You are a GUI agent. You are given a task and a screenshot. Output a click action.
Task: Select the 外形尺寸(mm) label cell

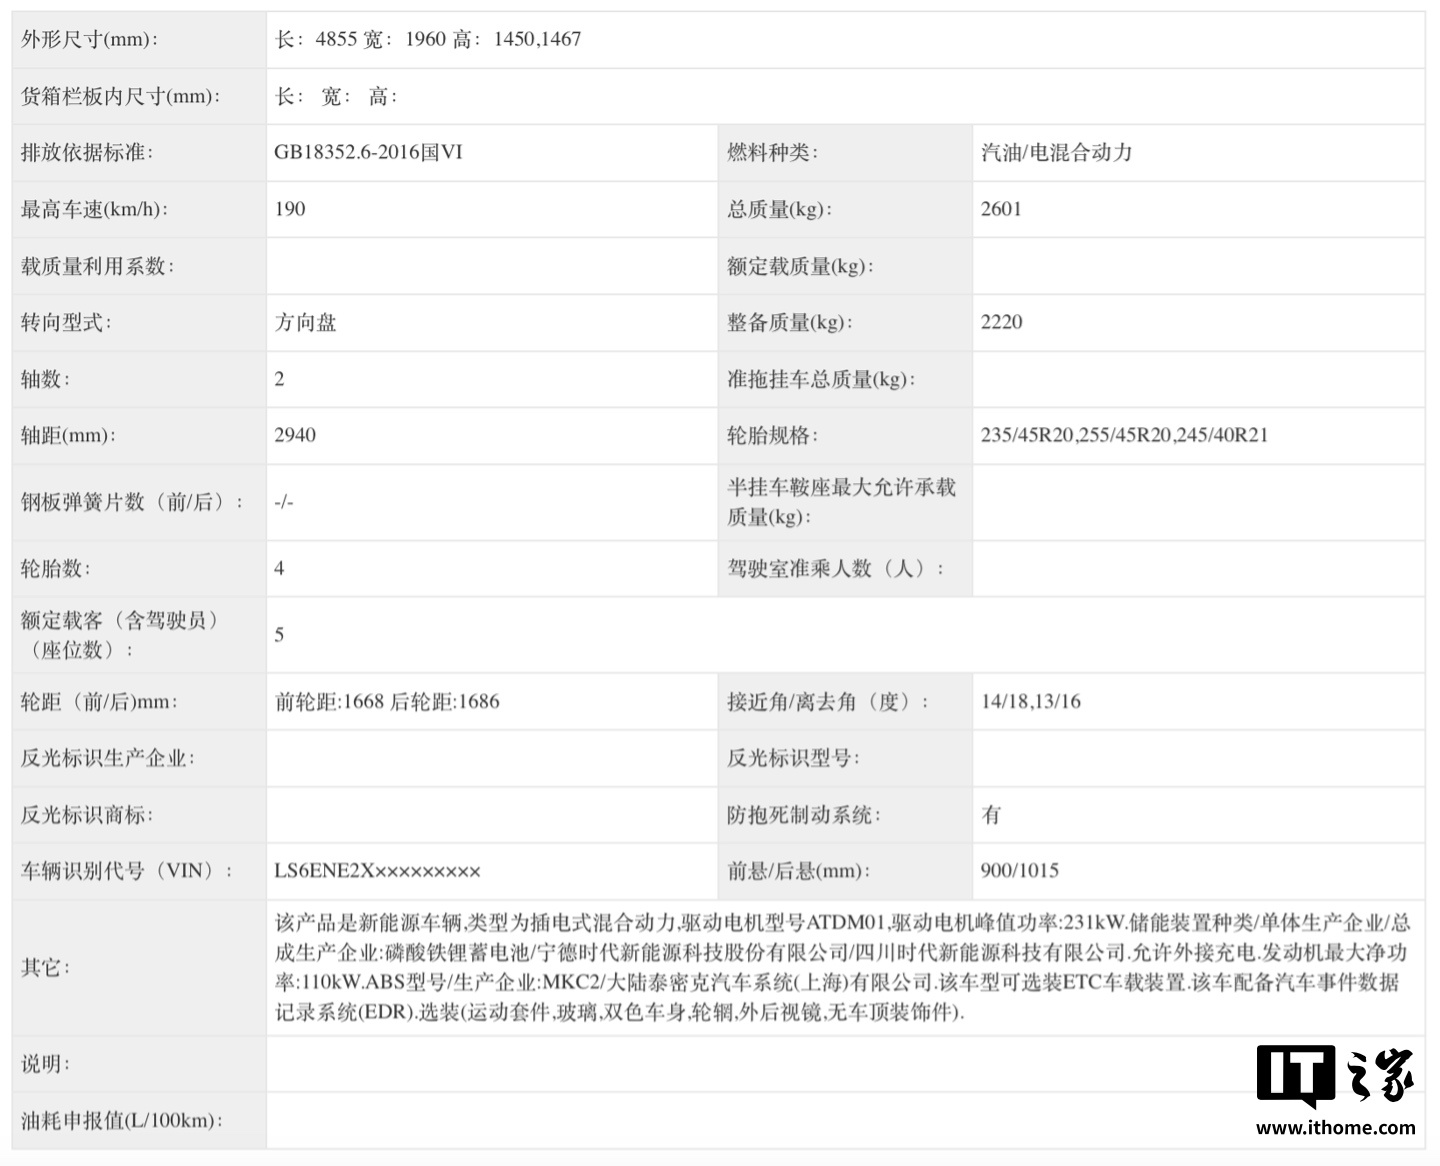click(x=139, y=40)
